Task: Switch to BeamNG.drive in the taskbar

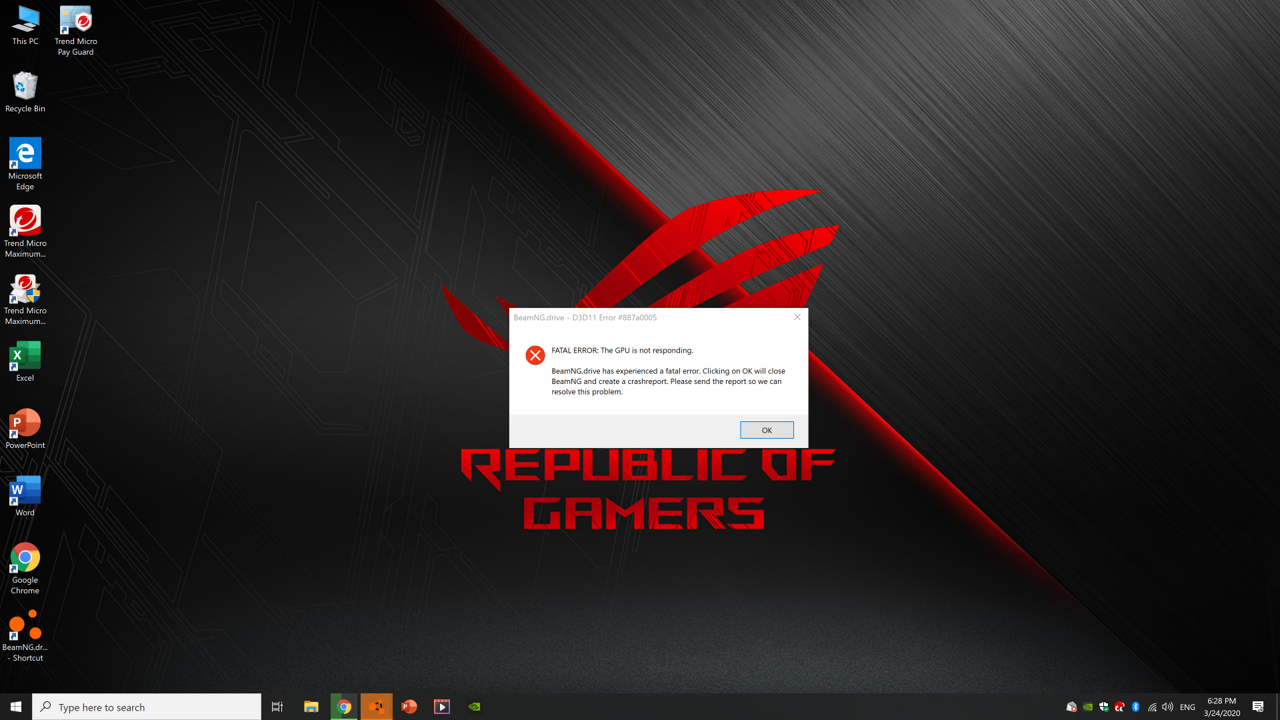Action: click(x=377, y=707)
